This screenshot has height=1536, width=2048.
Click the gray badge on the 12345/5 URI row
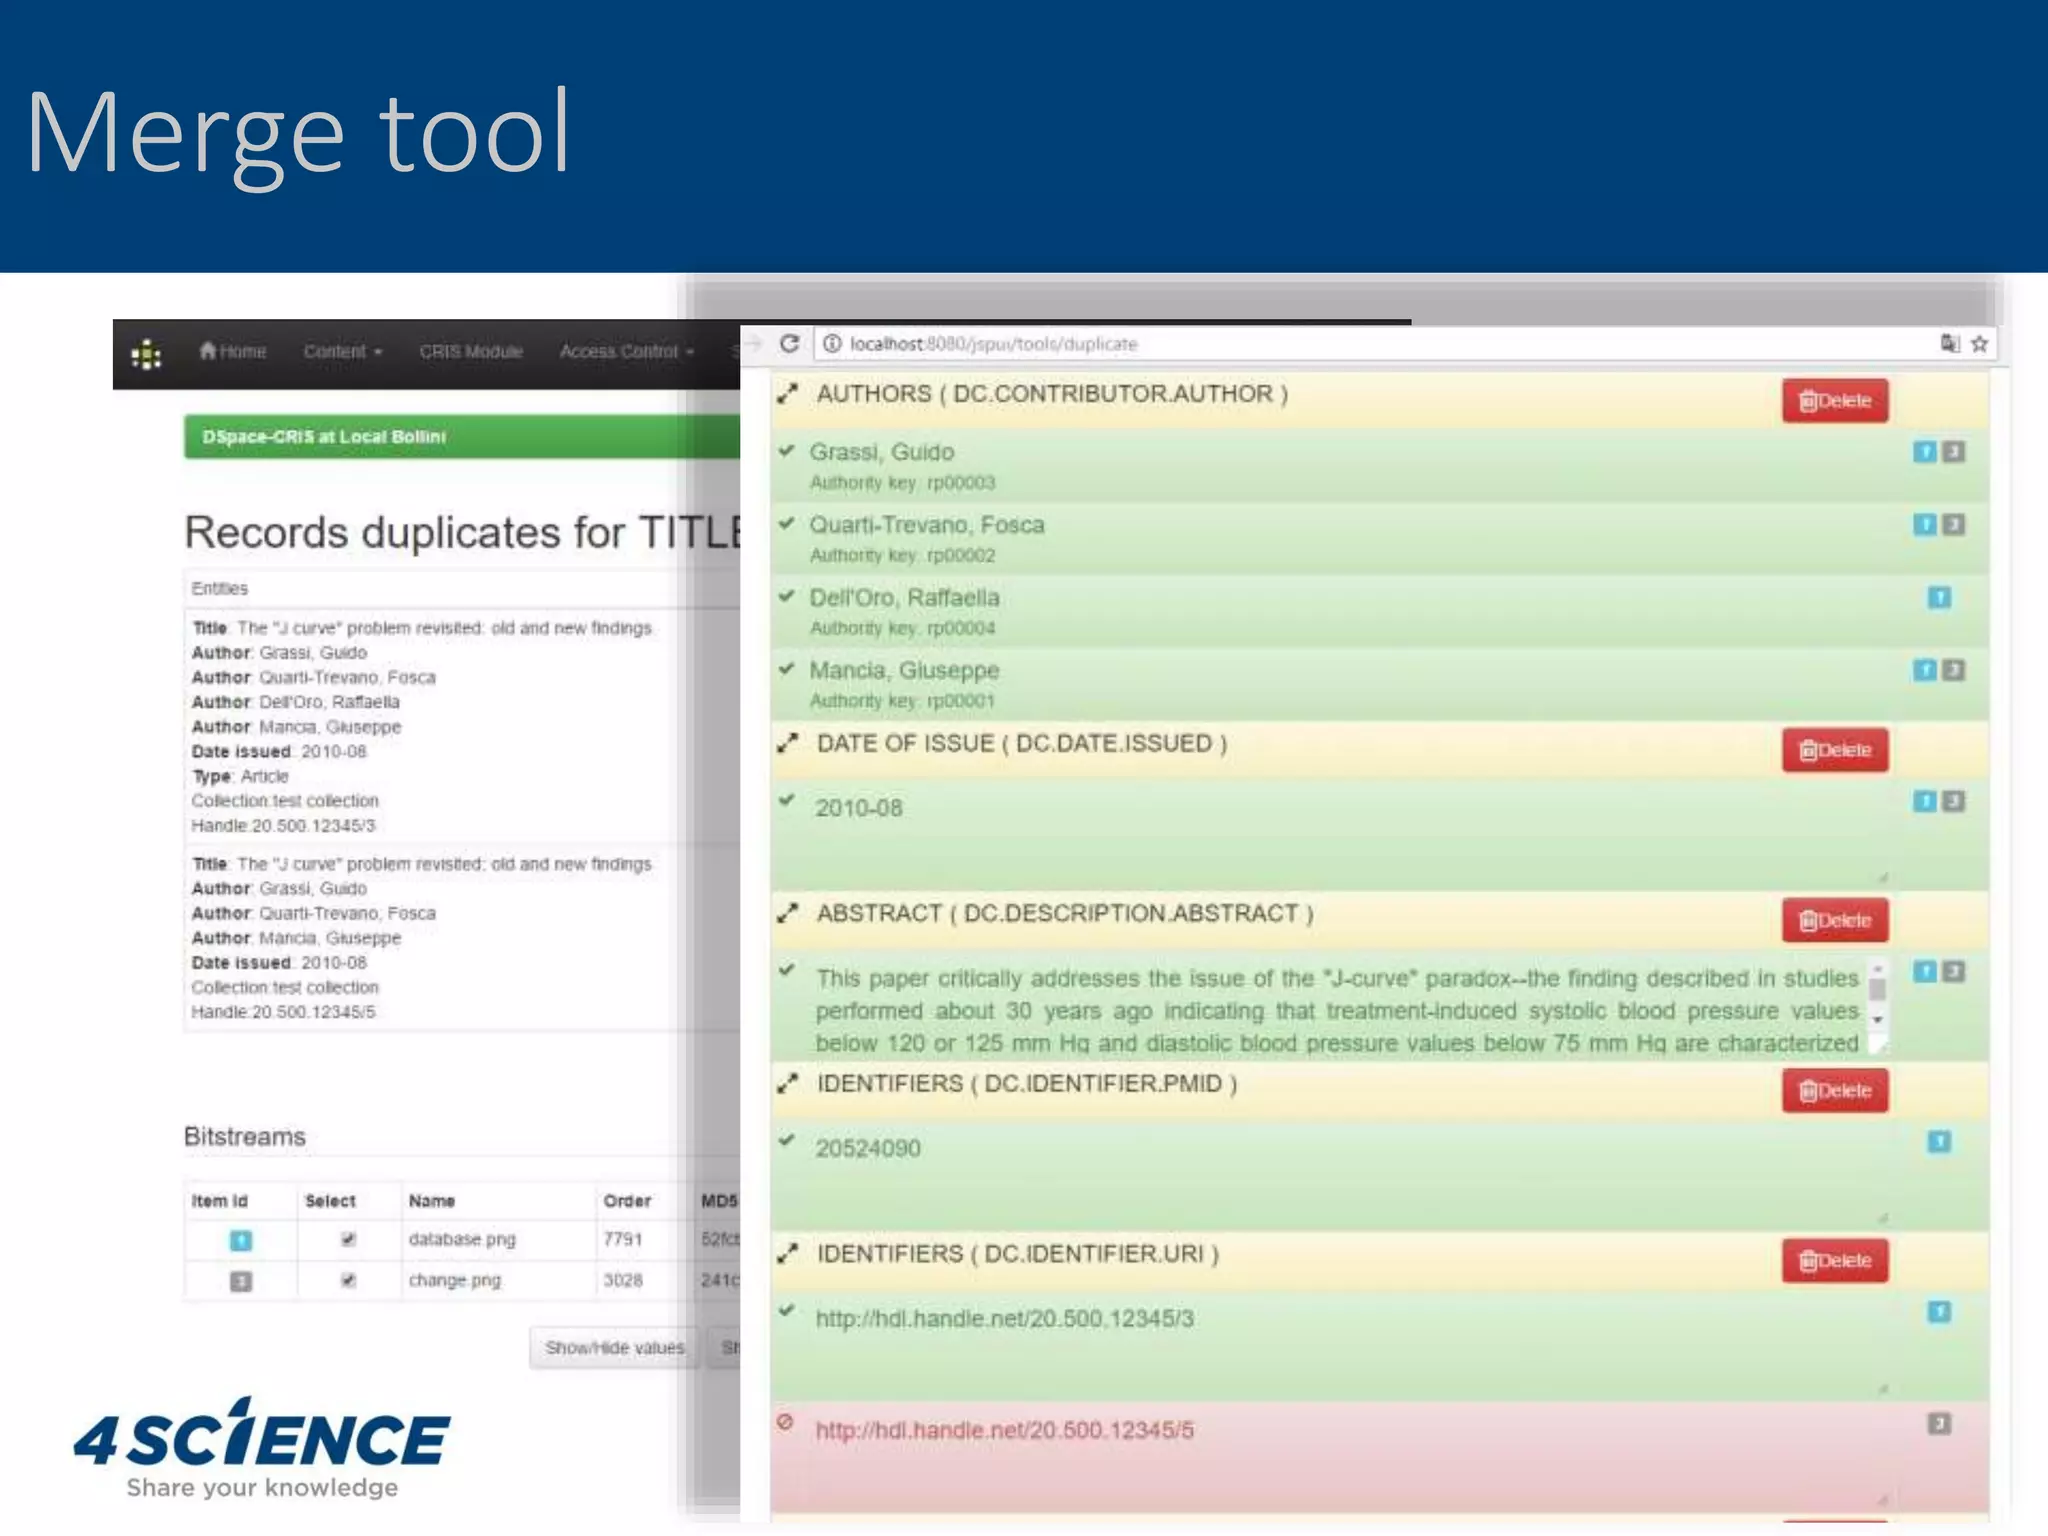tap(1939, 1423)
